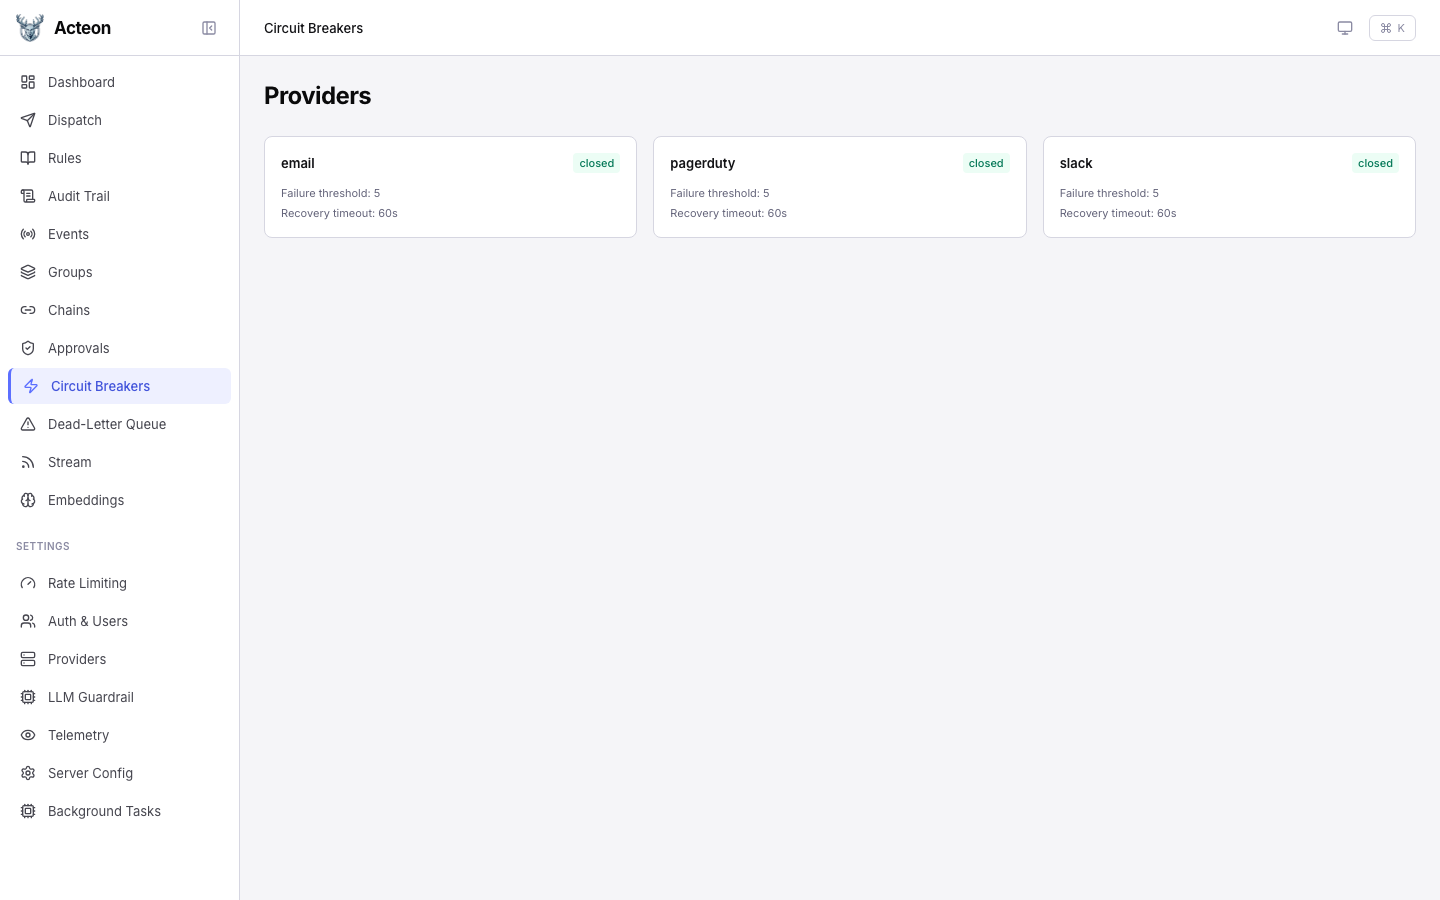Screen dimensions: 1440x900
Task: Select the pagerduty provider card
Action: [x=839, y=187]
